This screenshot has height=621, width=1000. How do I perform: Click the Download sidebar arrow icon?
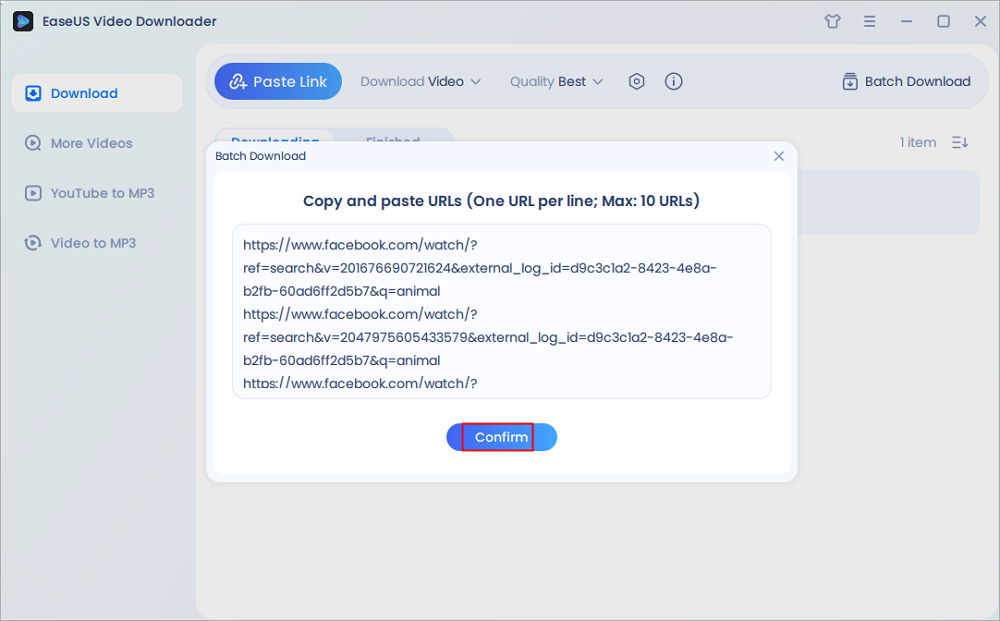click(33, 94)
